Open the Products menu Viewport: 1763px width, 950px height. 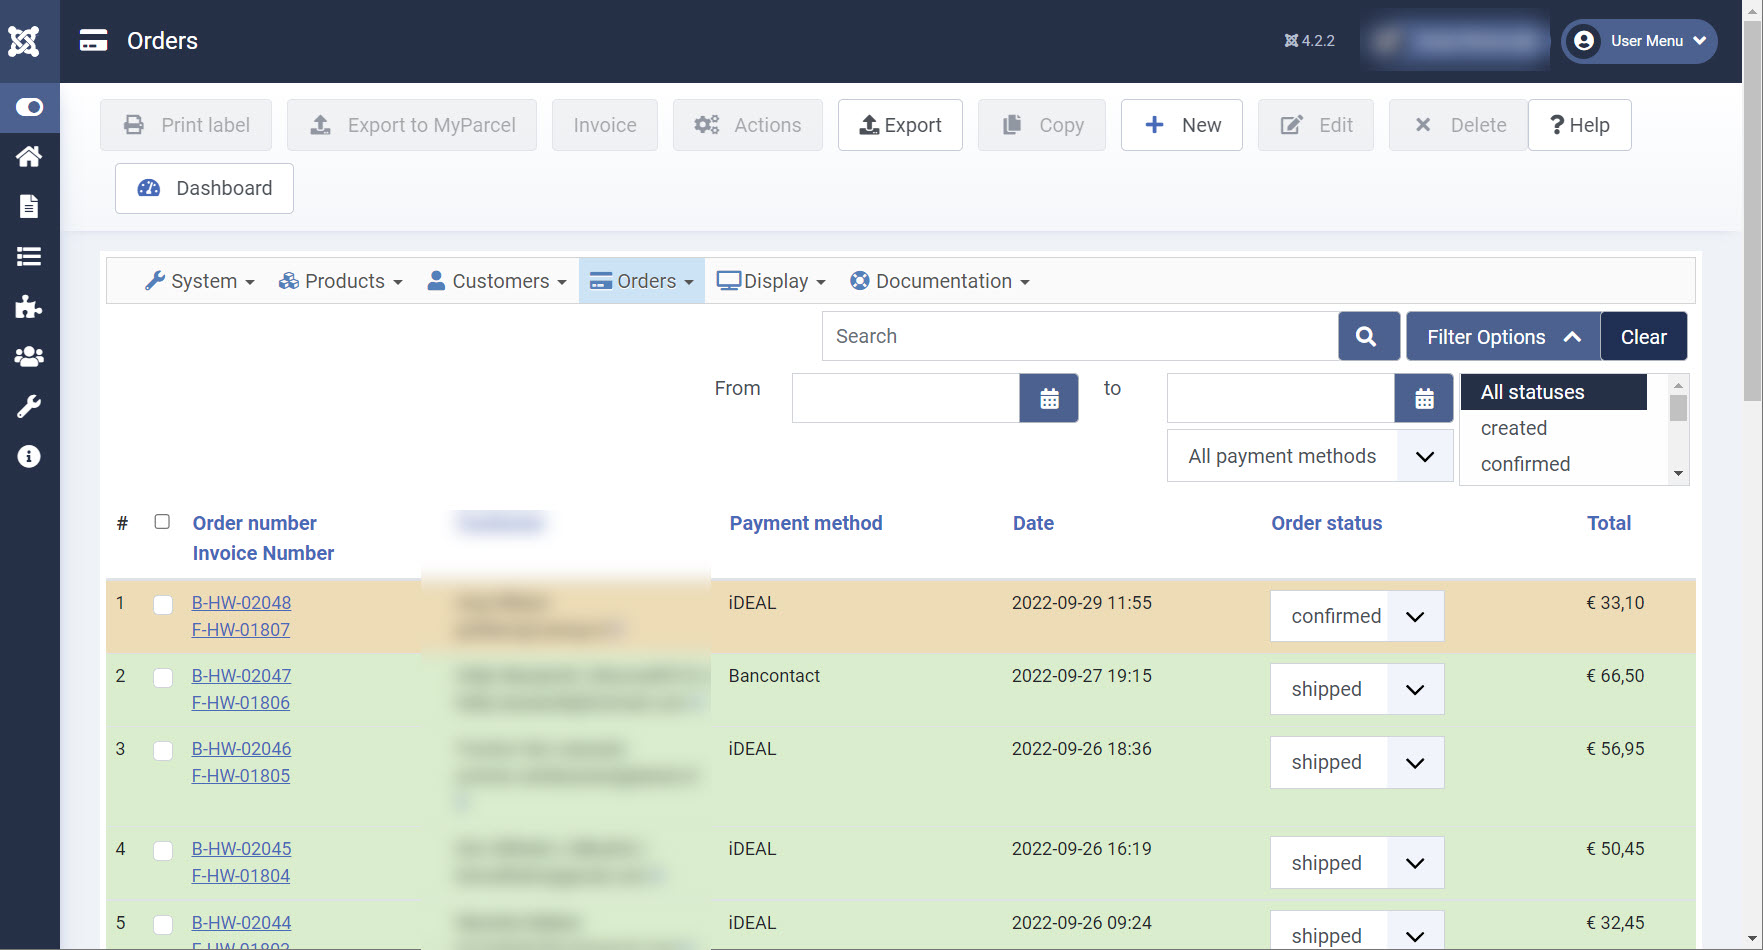(x=341, y=282)
